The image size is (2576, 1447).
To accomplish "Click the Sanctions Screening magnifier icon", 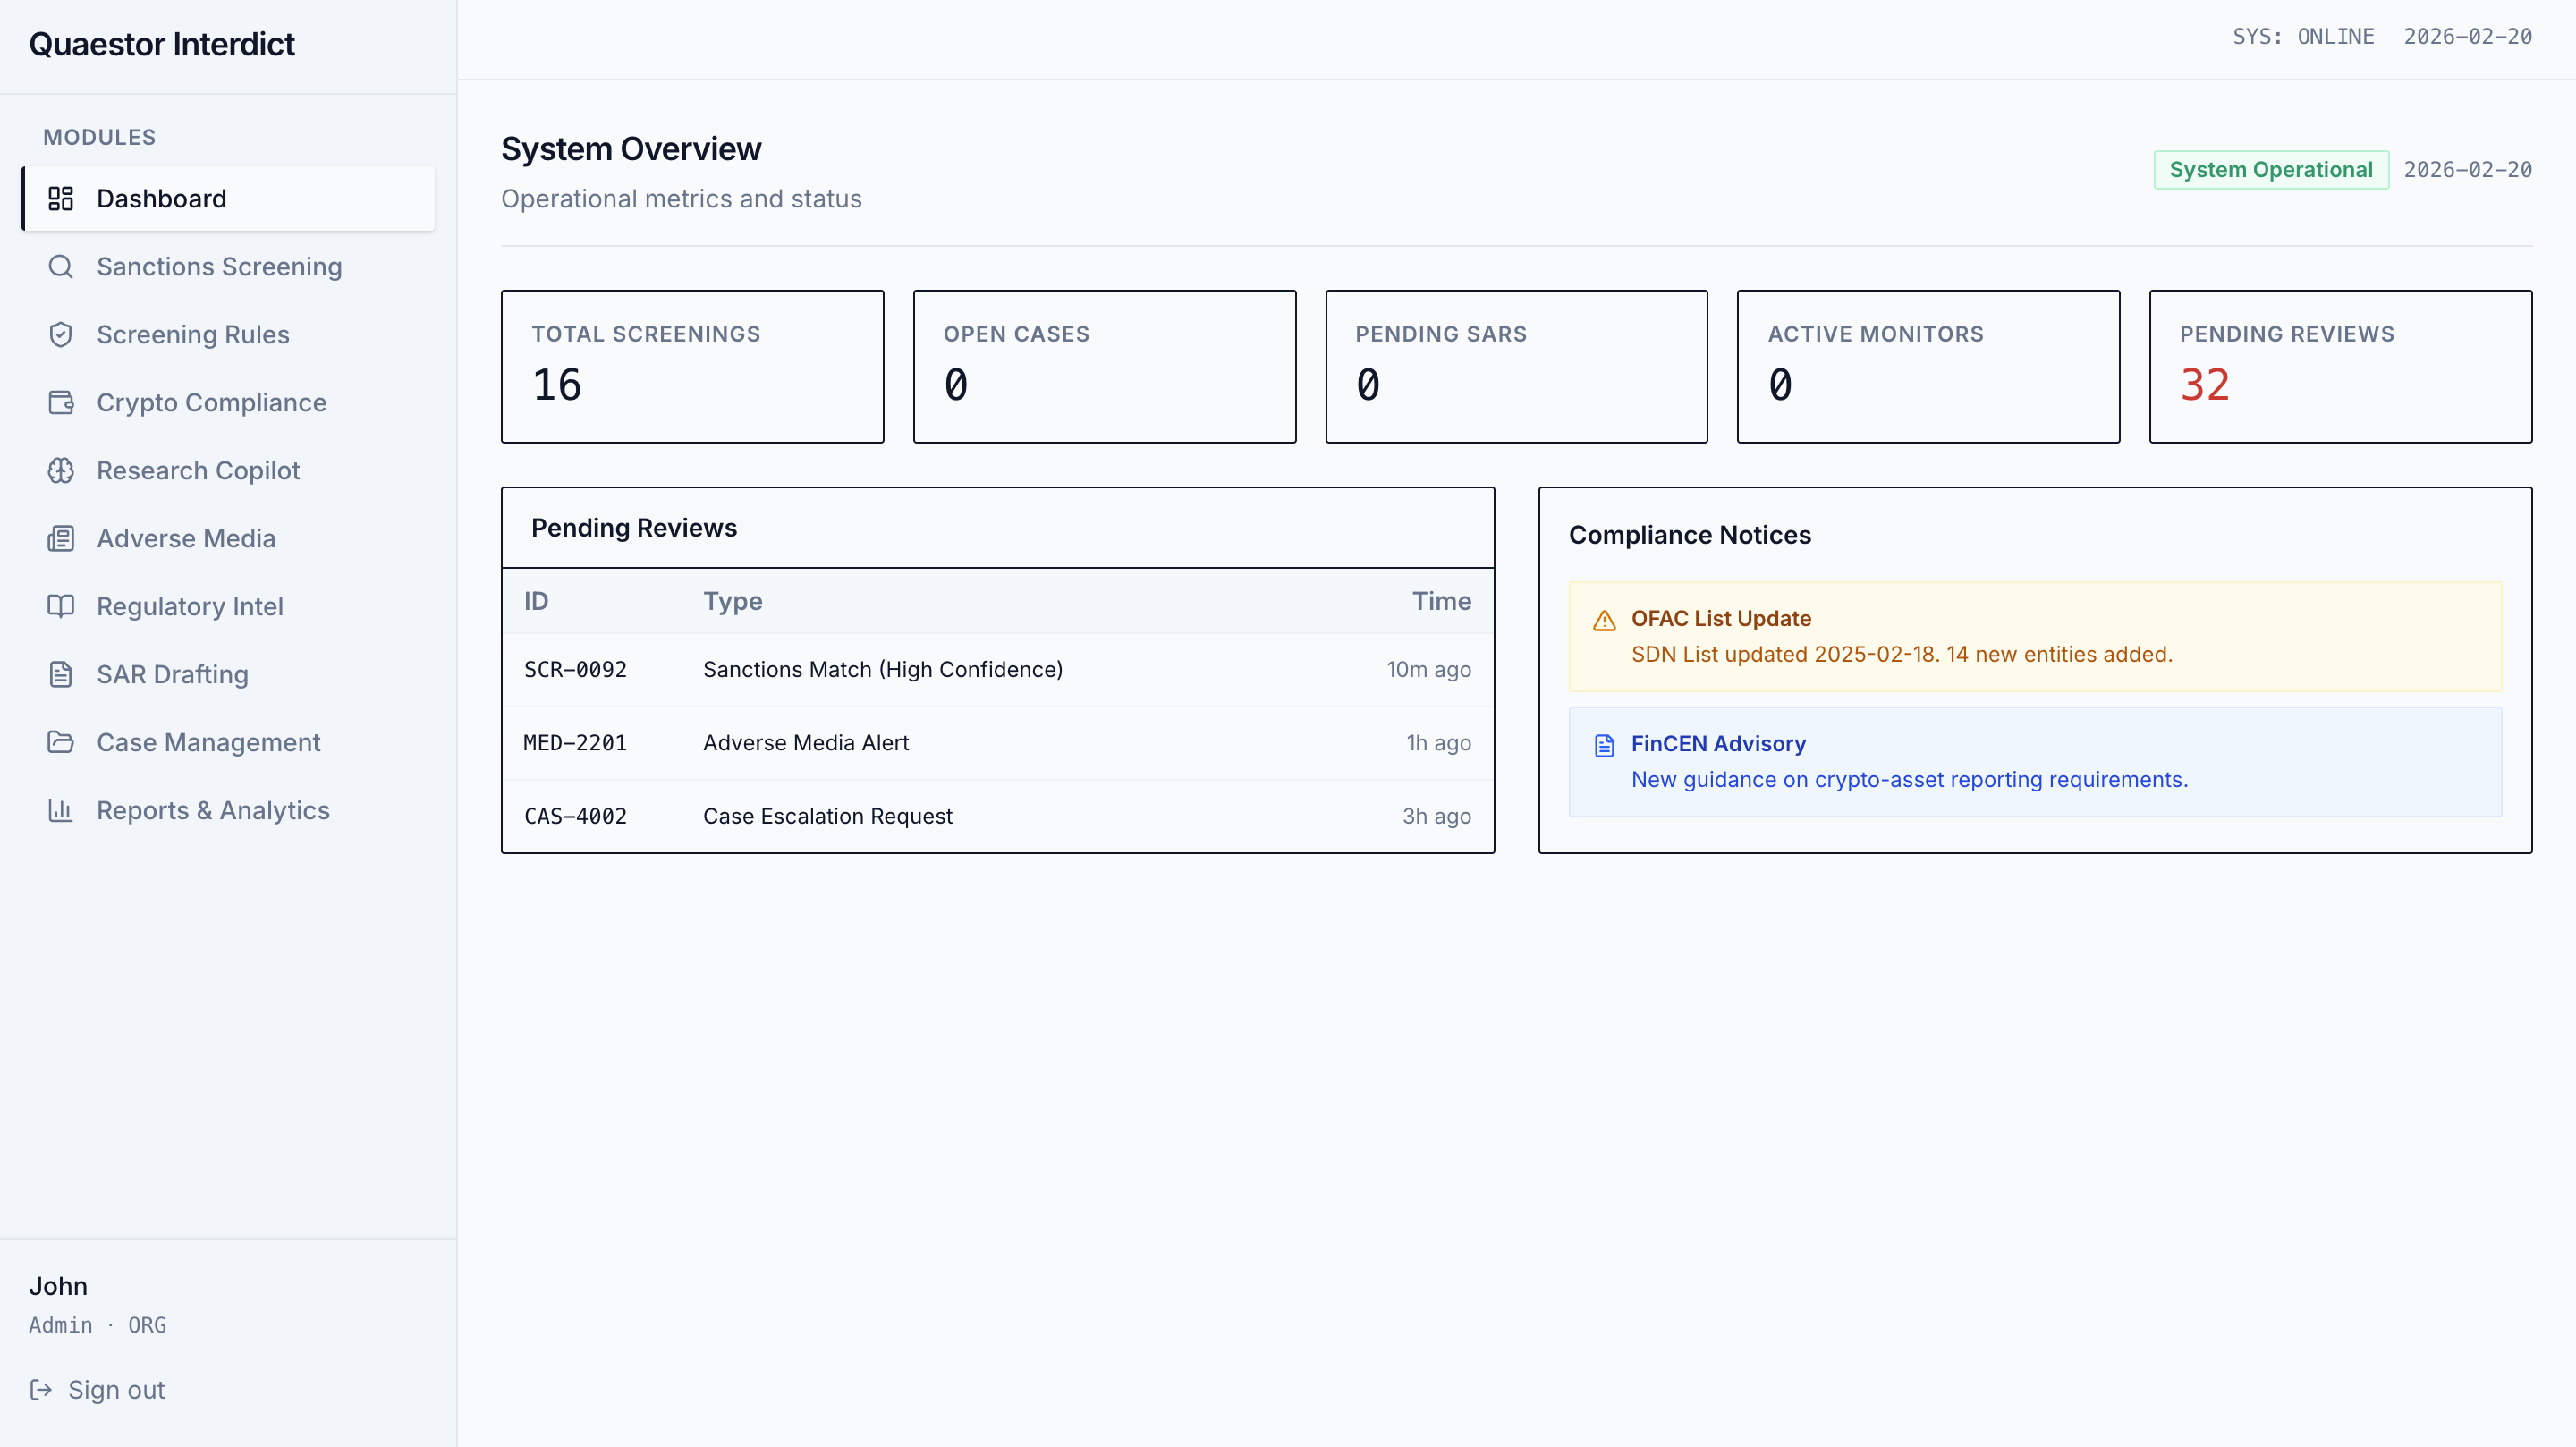I will (61, 266).
